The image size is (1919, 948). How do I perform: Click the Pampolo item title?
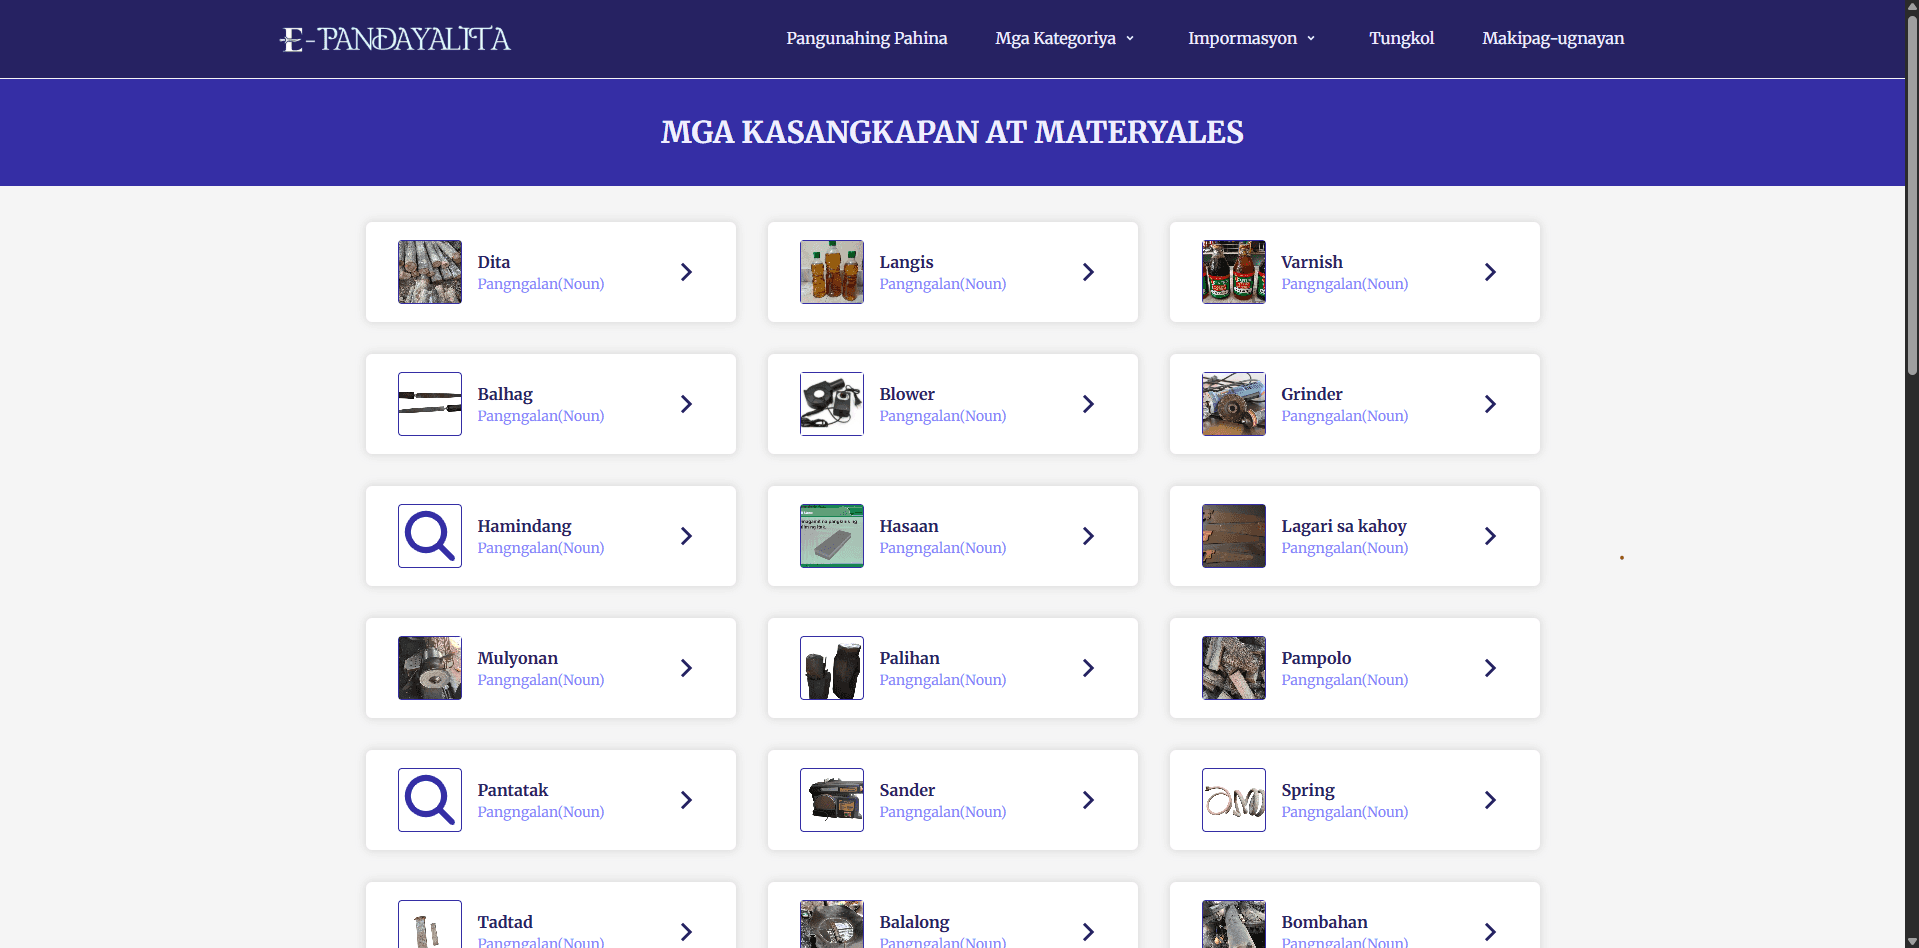click(1316, 658)
